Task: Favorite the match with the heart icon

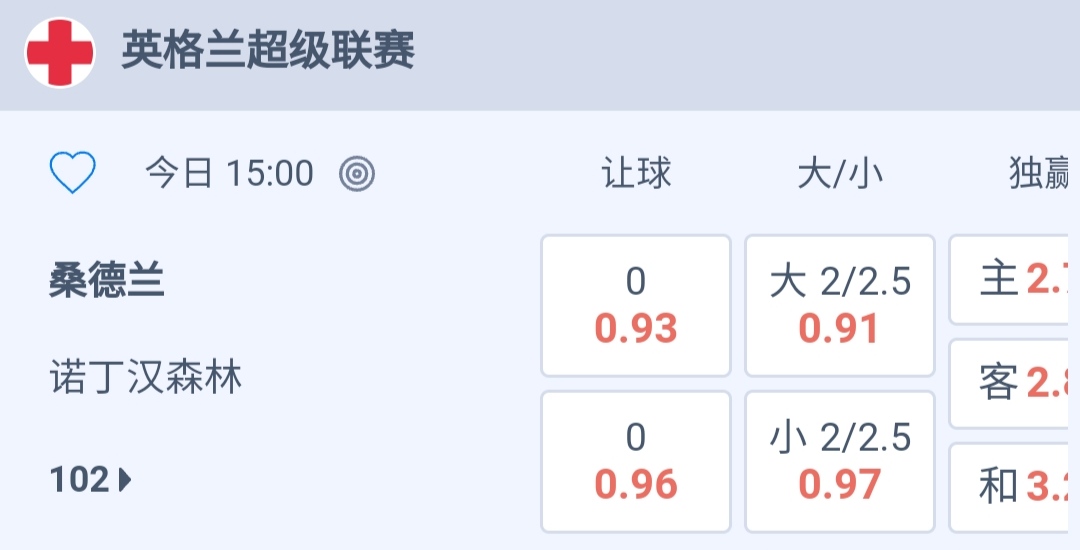Action: point(73,174)
